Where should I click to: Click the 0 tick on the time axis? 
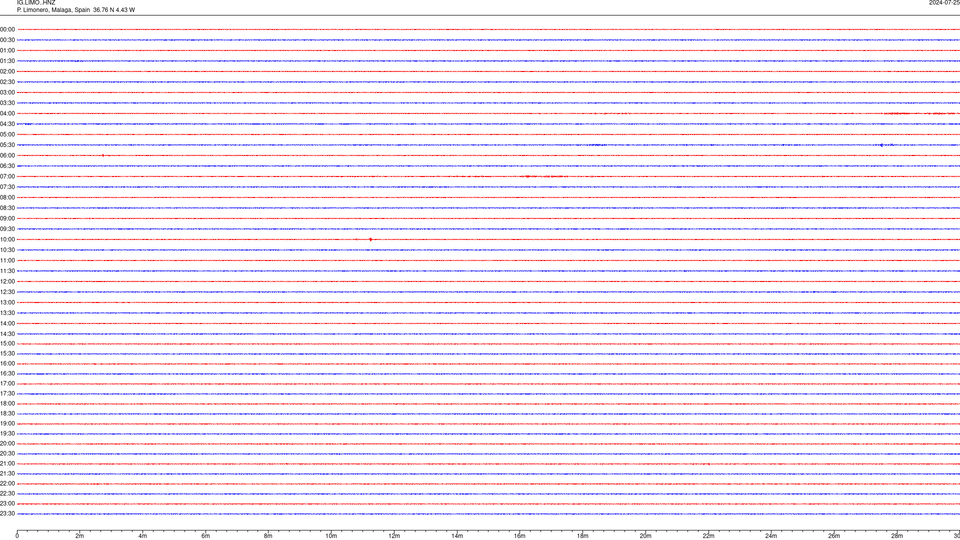(x=17, y=536)
